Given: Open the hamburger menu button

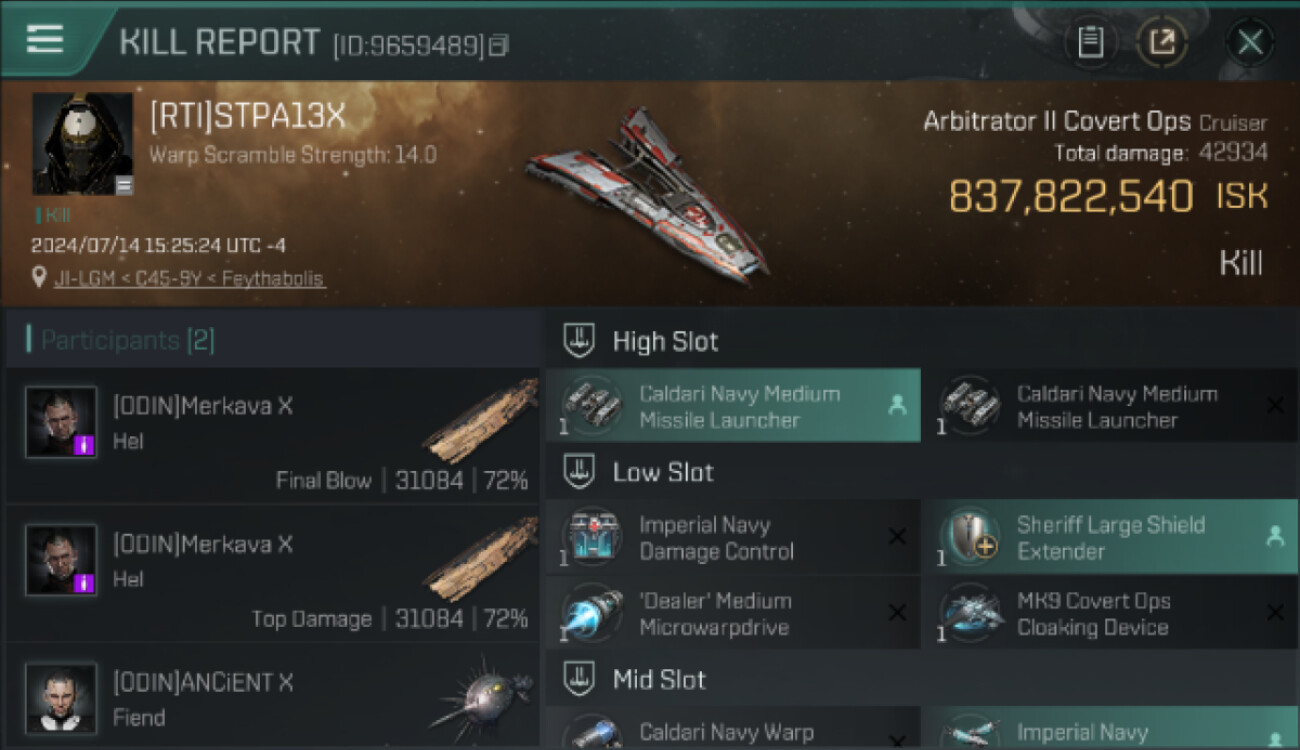Looking at the screenshot, I should pos(45,39).
